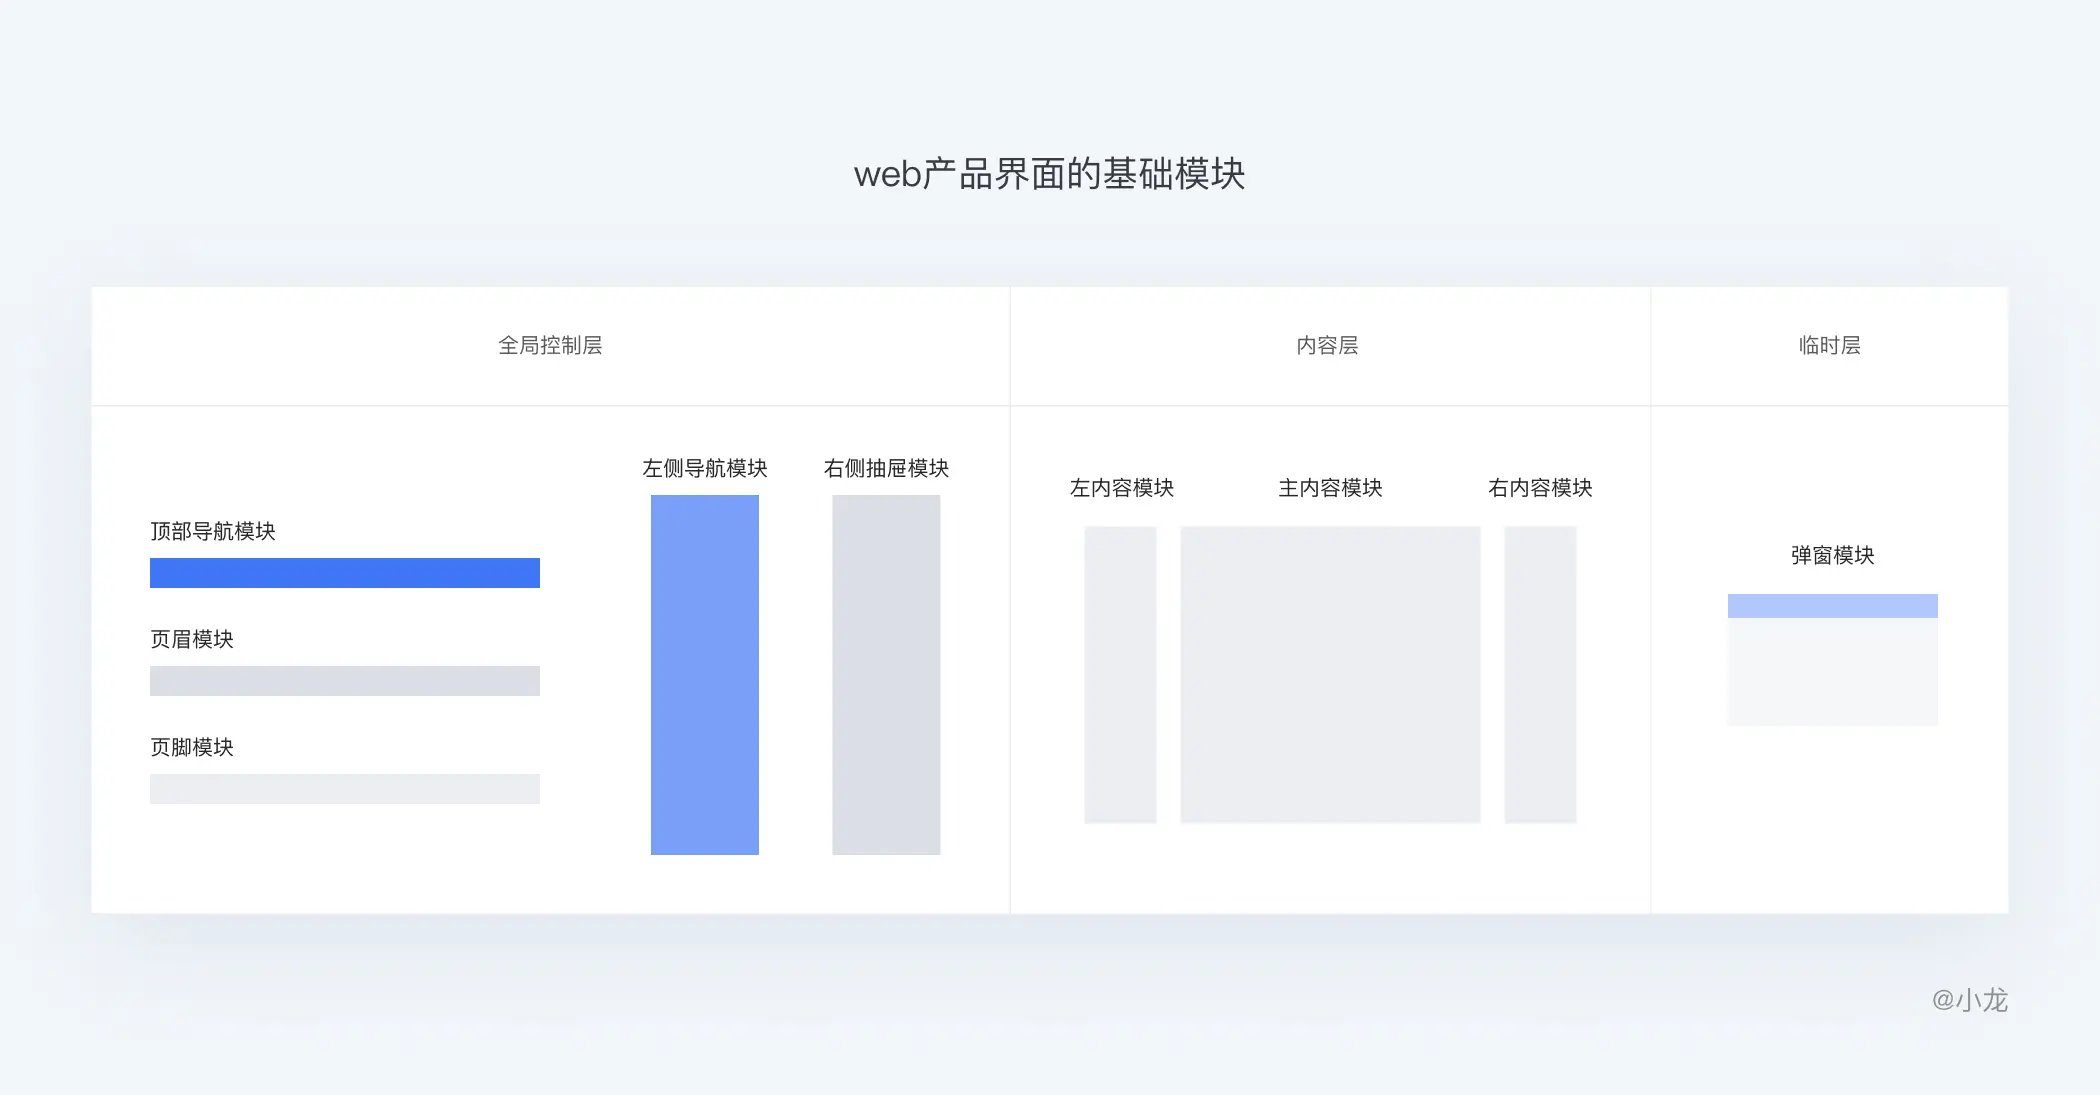Click the 临时层 column header

1829,346
